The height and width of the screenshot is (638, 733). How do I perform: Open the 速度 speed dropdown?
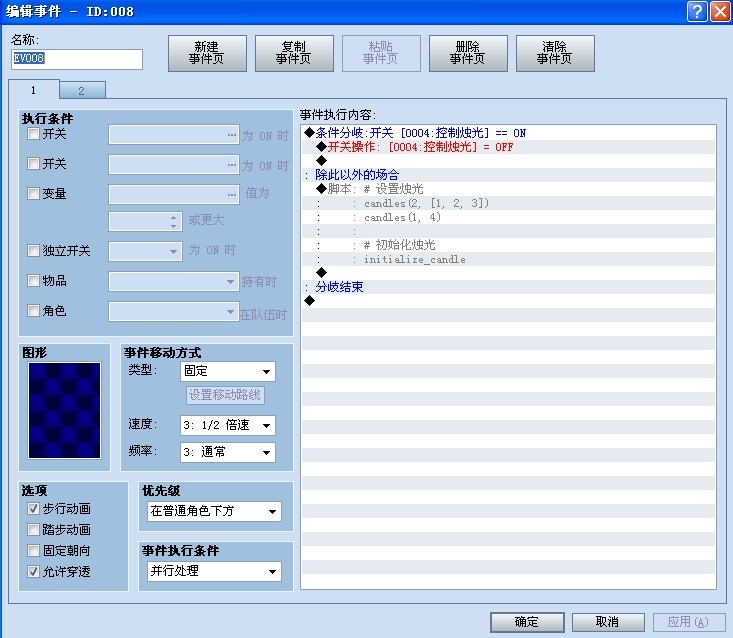tap(228, 425)
